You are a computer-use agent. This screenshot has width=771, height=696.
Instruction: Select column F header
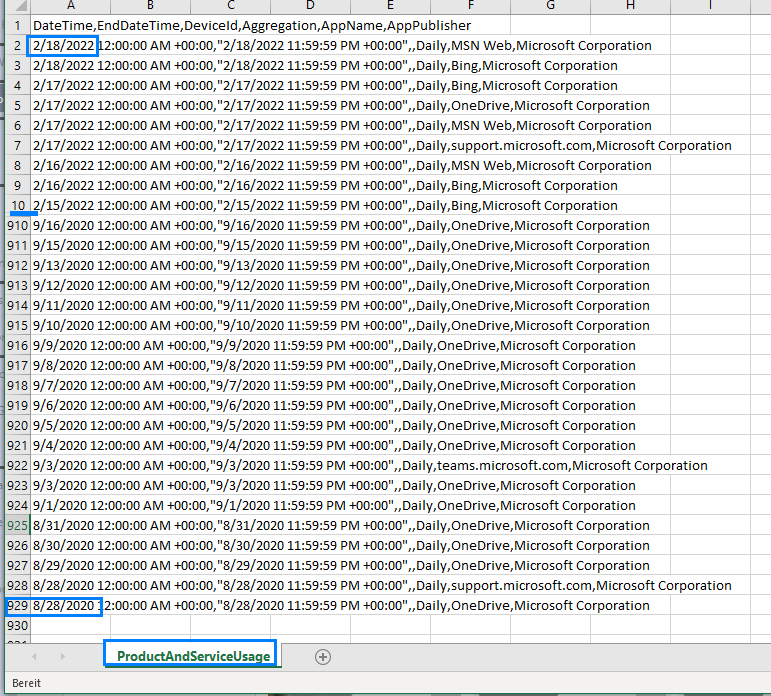click(471, 6)
